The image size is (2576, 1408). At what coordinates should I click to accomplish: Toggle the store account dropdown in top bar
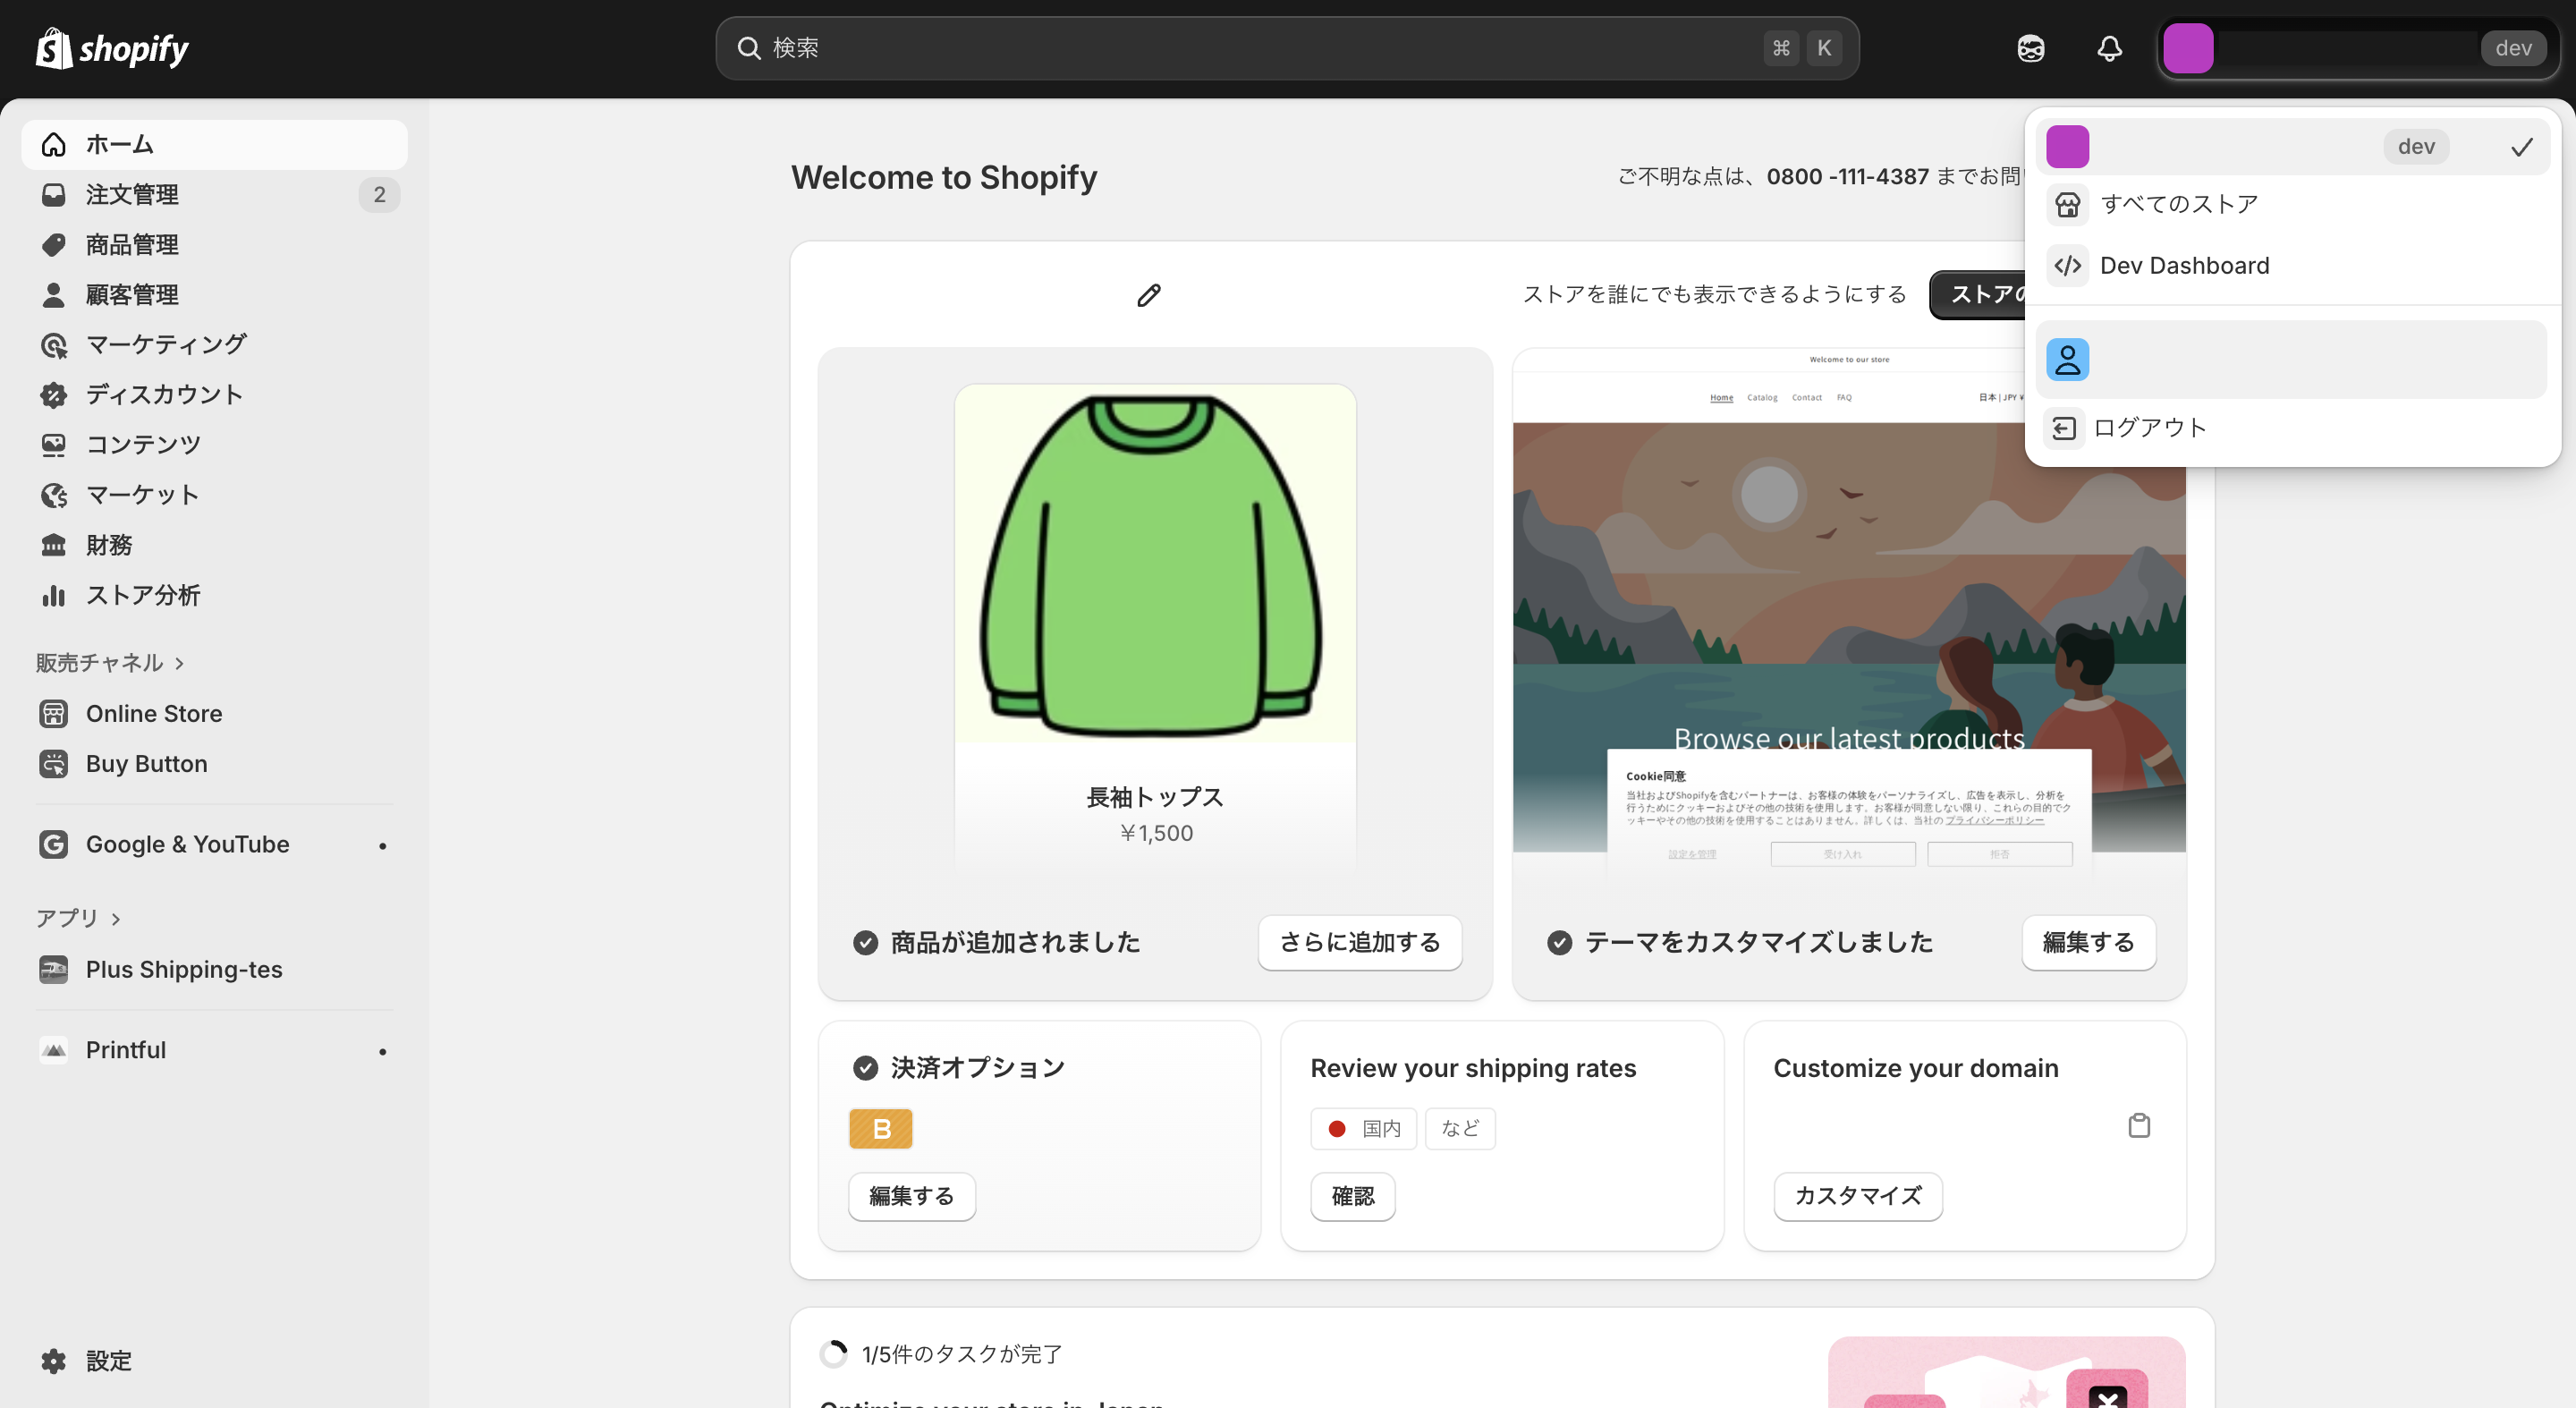pos(2356,48)
